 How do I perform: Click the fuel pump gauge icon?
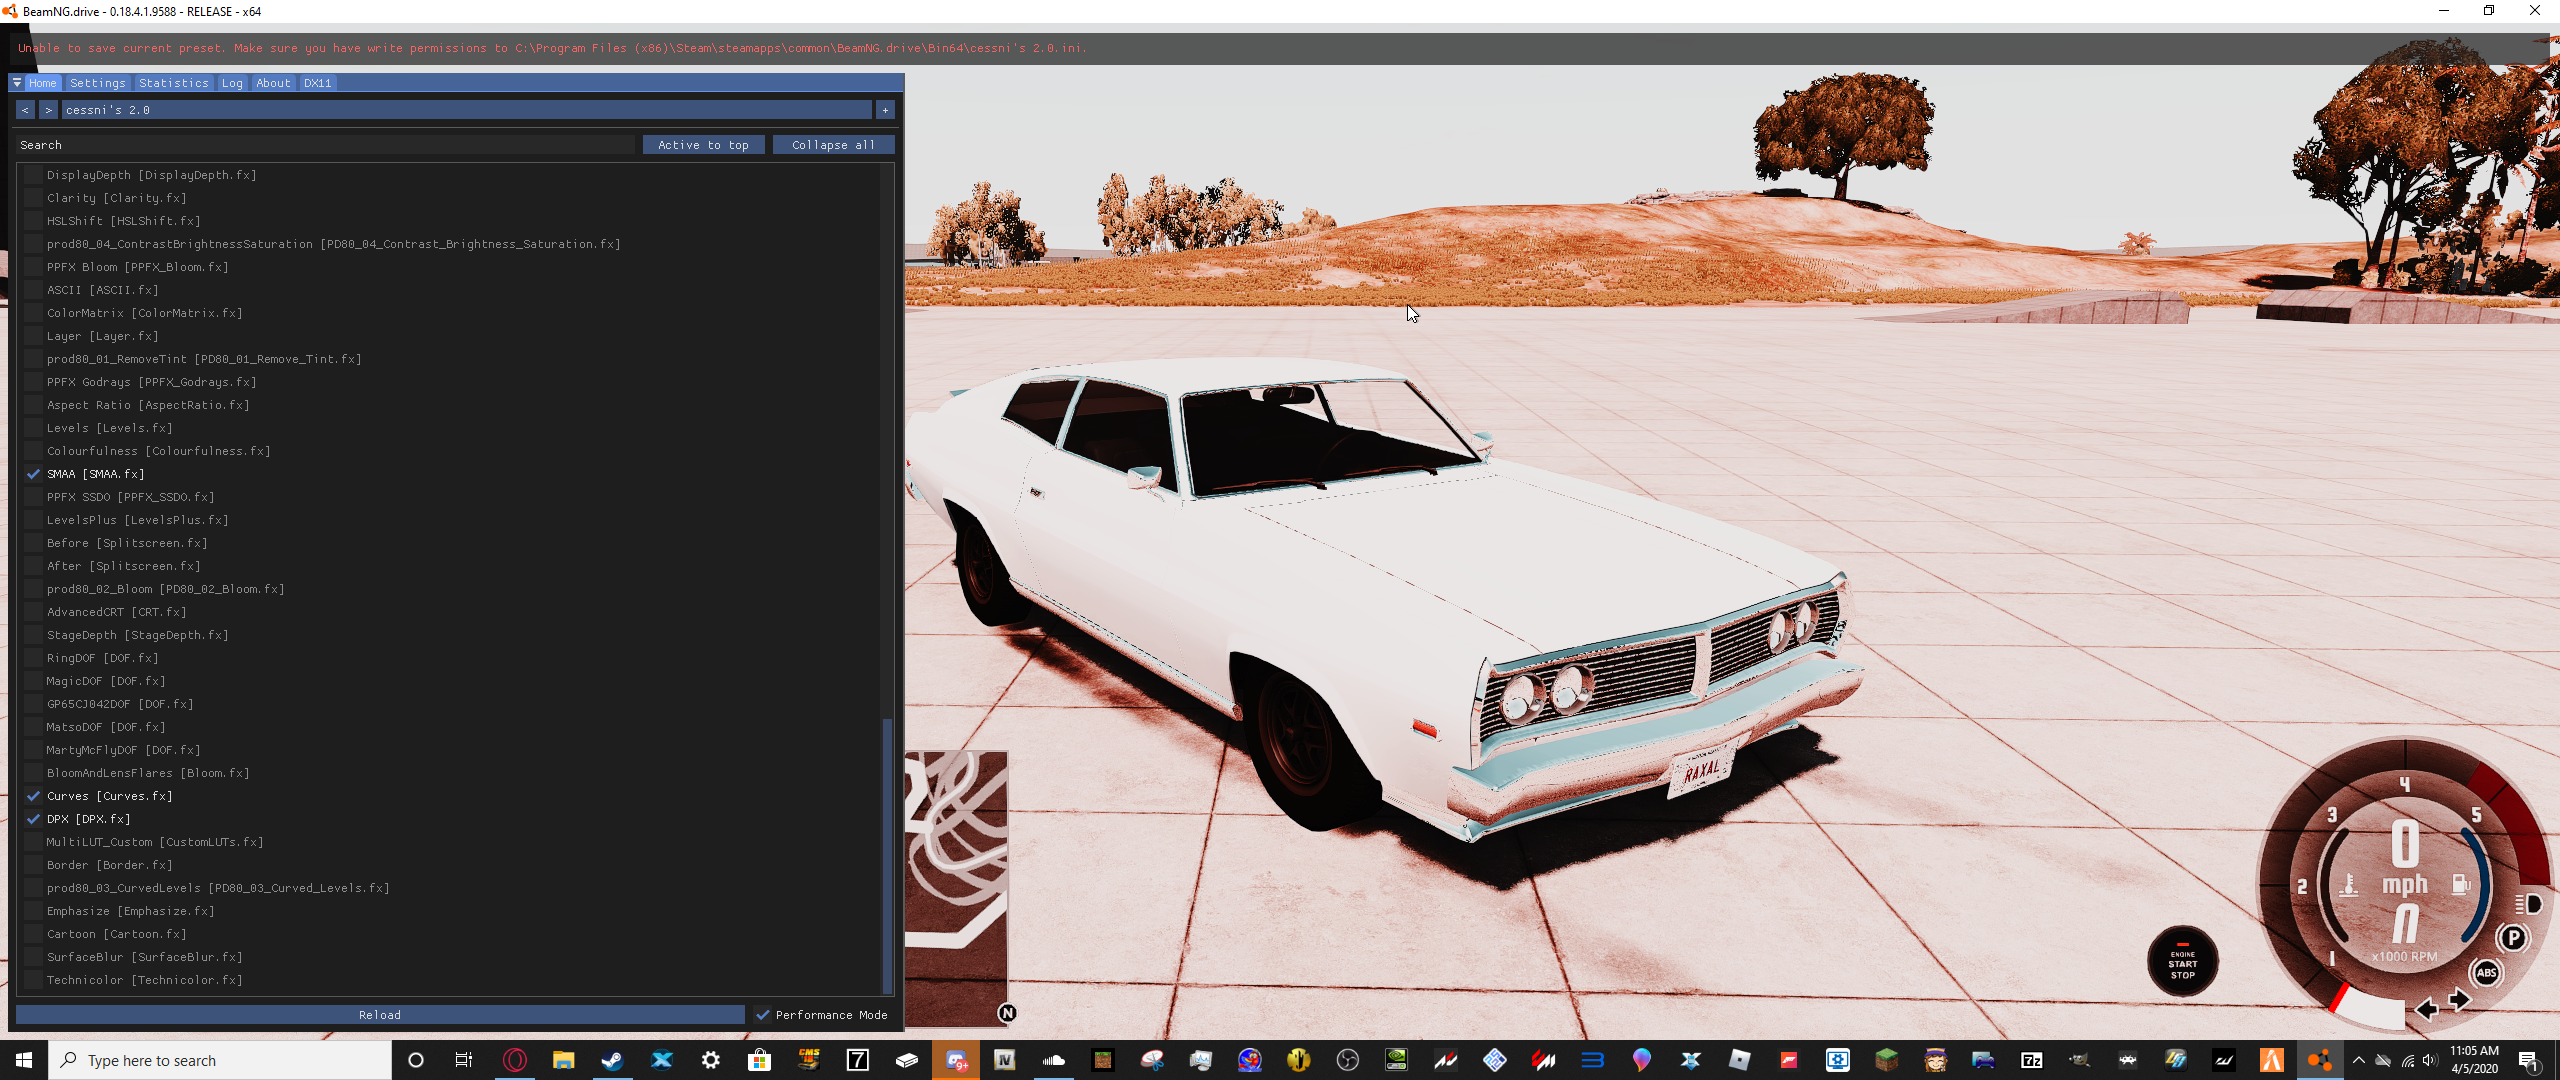(2461, 884)
